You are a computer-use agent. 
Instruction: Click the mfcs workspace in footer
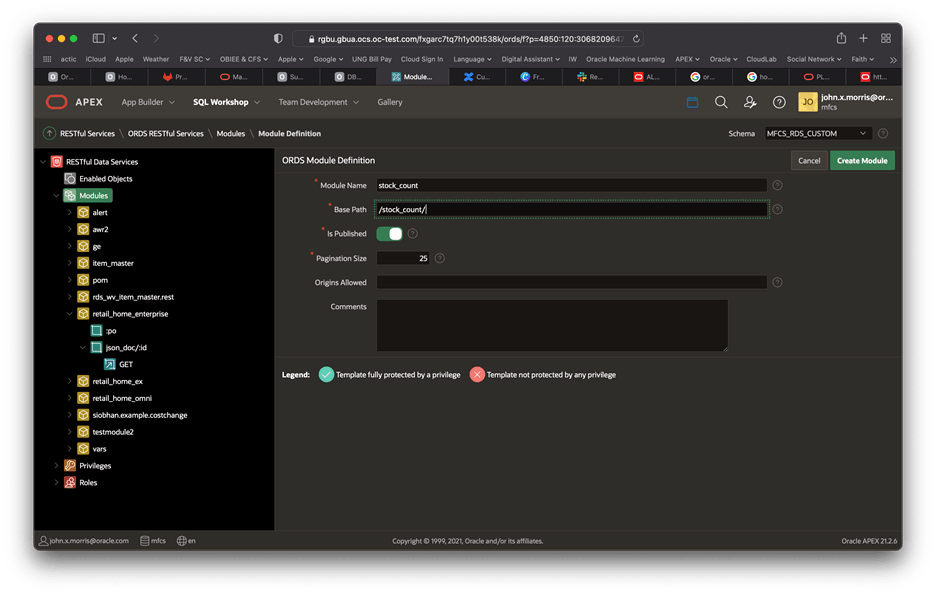pyautogui.click(x=153, y=541)
